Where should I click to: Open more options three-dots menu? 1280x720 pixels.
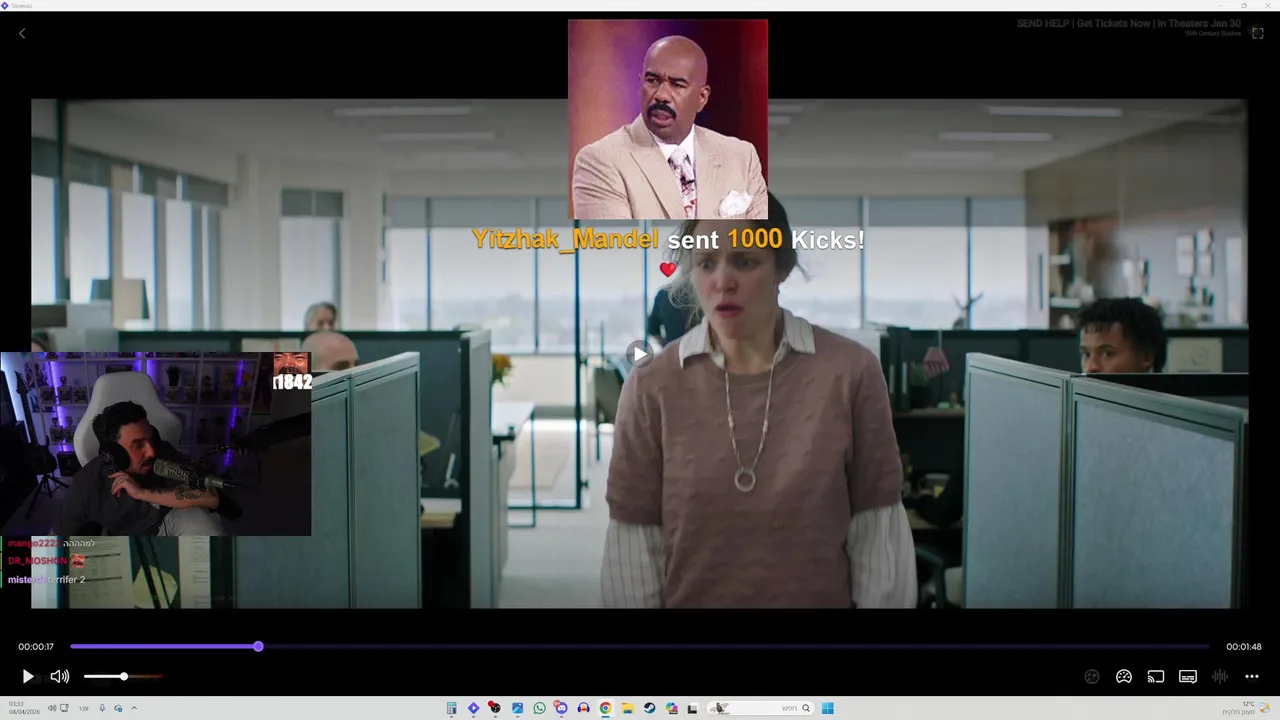[1252, 677]
